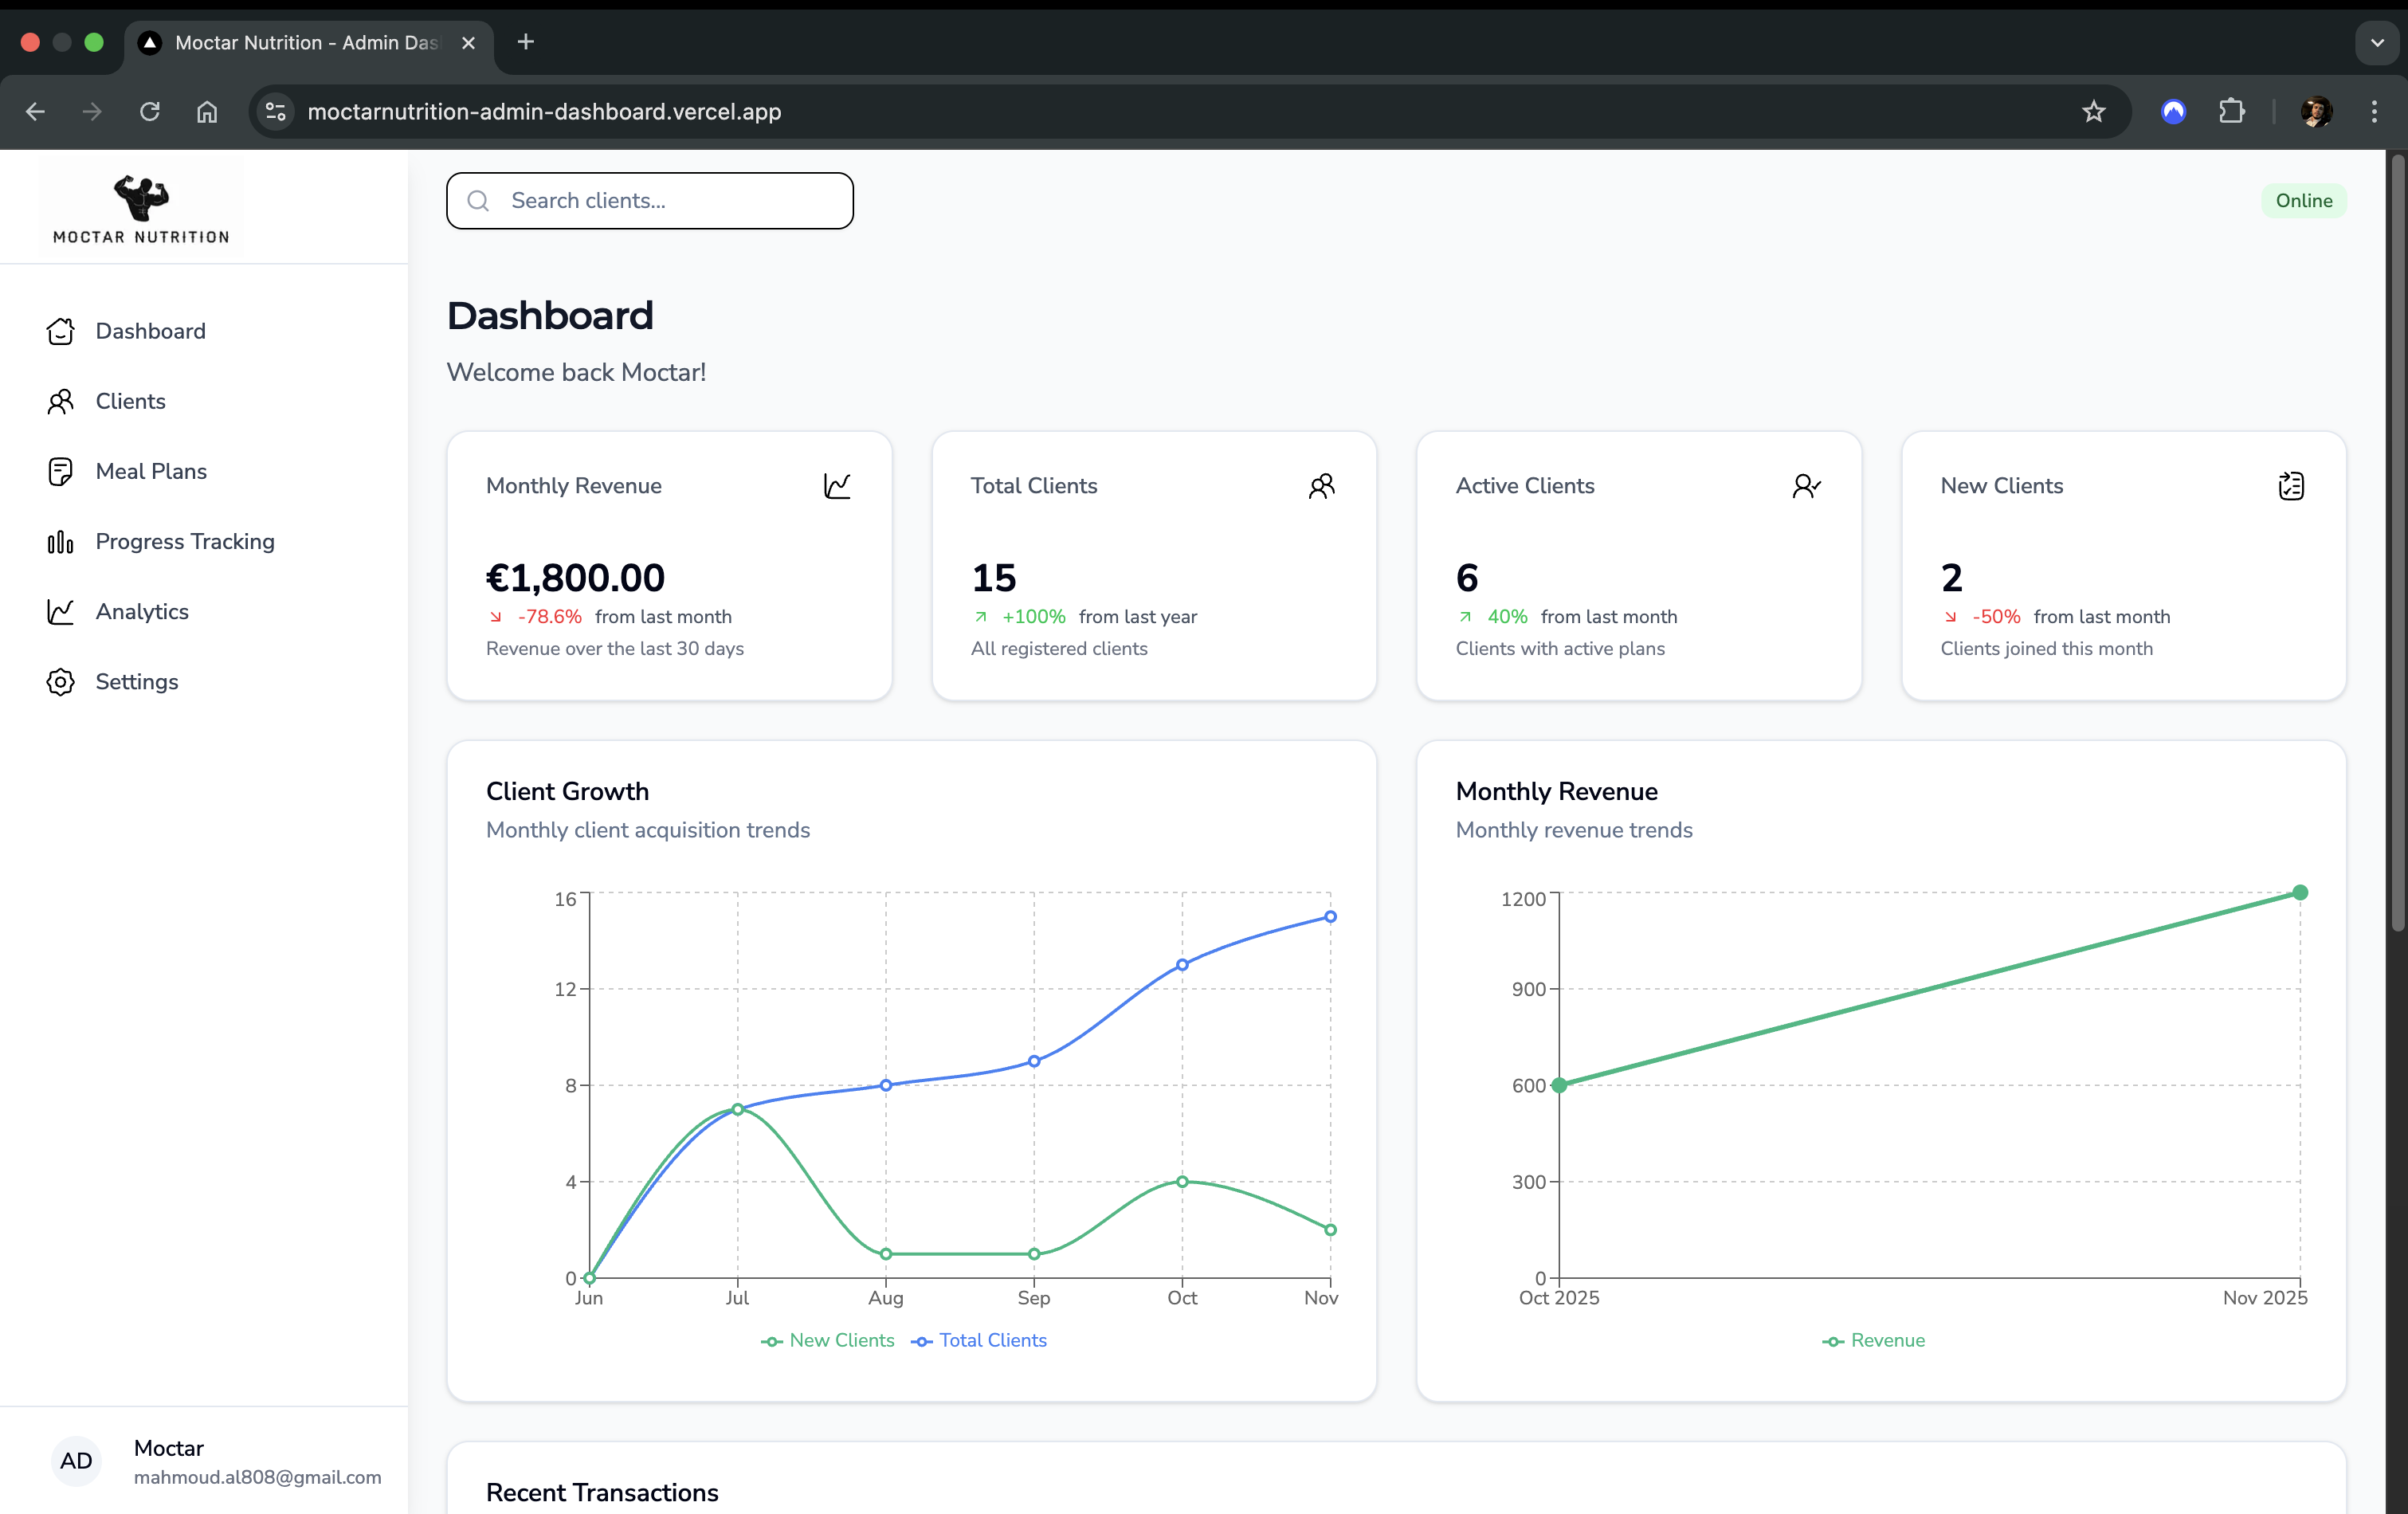Image resolution: width=2408 pixels, height=1514 pixels.
Task: Open Meal Plans from the sidebar
Action: [x=151, y=471]
